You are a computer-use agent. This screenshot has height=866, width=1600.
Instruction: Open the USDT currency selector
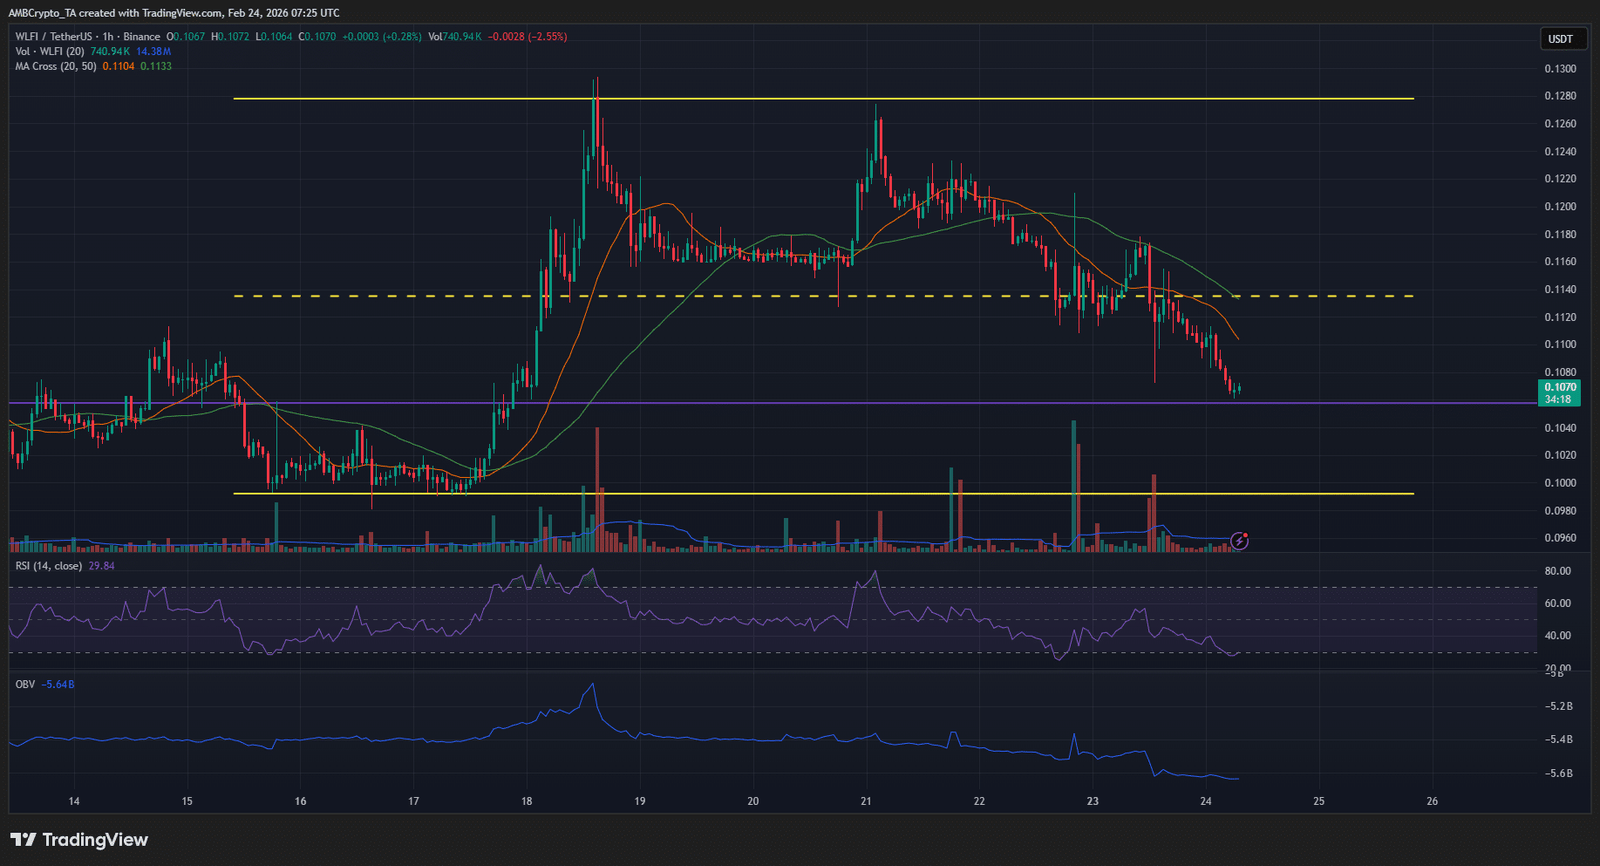click(x=1561, y=39)
